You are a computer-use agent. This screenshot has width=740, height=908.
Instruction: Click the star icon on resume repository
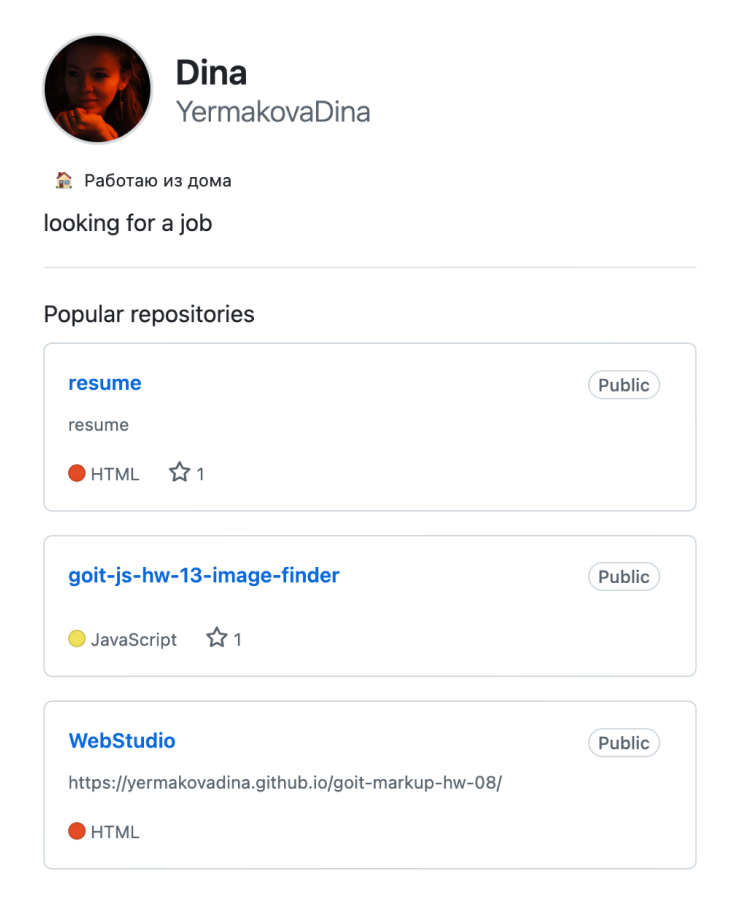pos(179,473)
